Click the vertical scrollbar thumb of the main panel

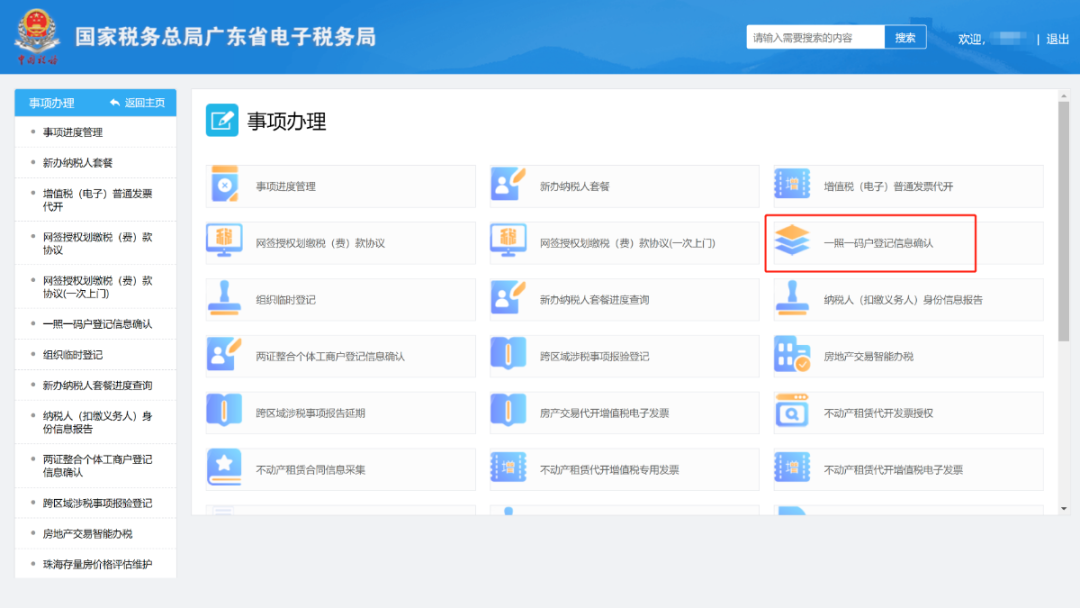coord(1064,220)
